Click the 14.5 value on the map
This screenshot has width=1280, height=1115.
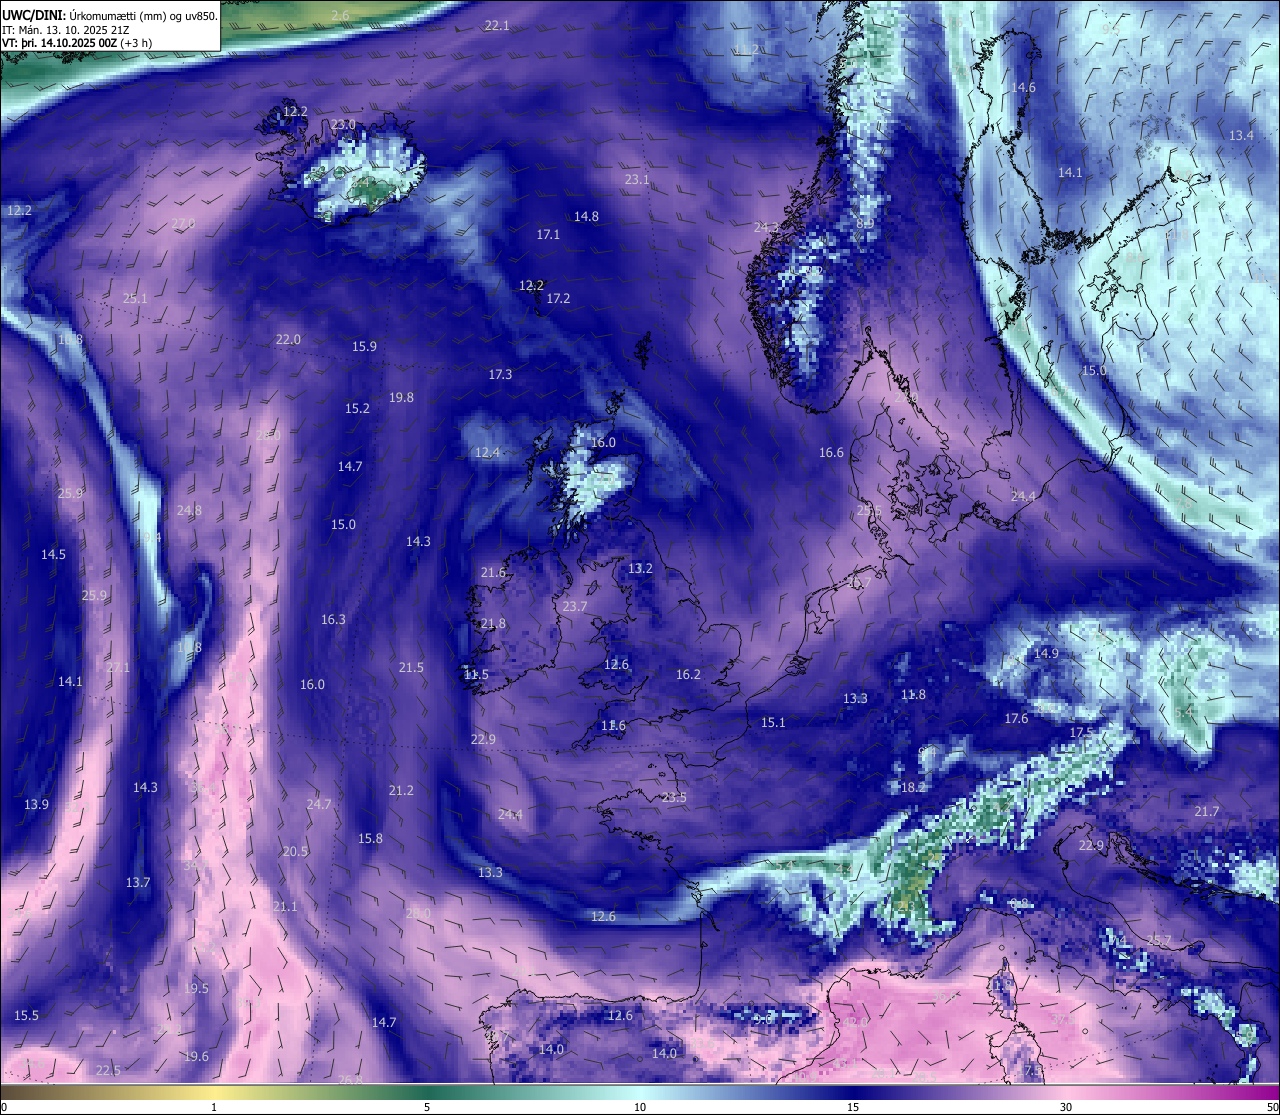pos(53,554)
